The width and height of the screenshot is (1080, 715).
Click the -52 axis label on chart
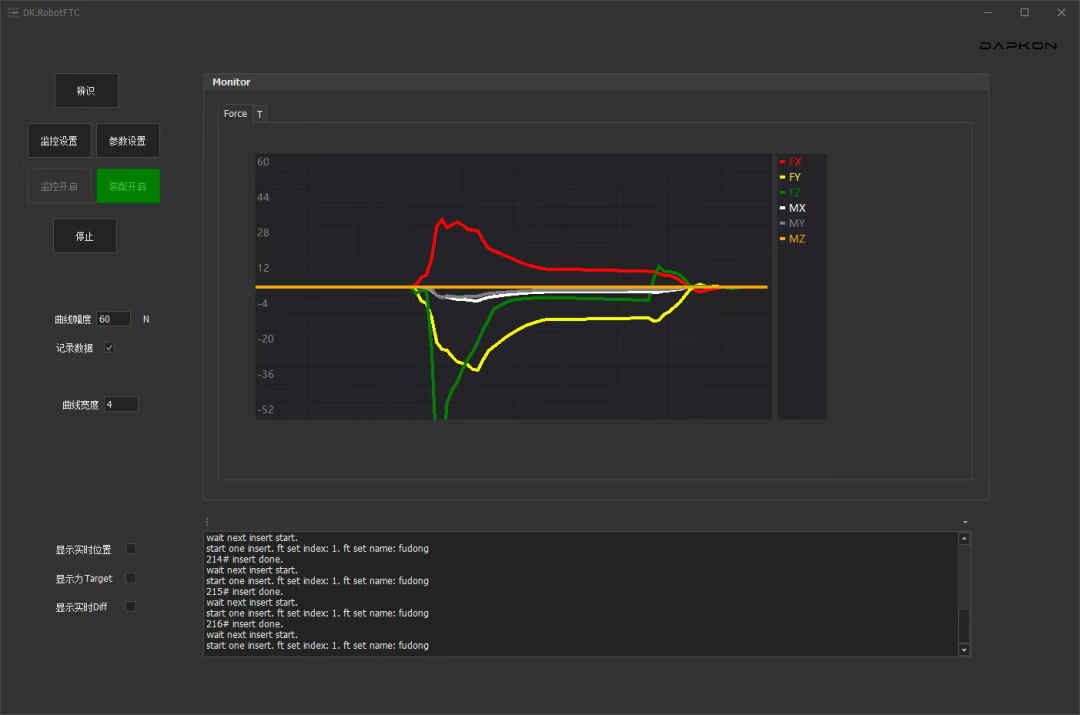(x=265, y=409)
